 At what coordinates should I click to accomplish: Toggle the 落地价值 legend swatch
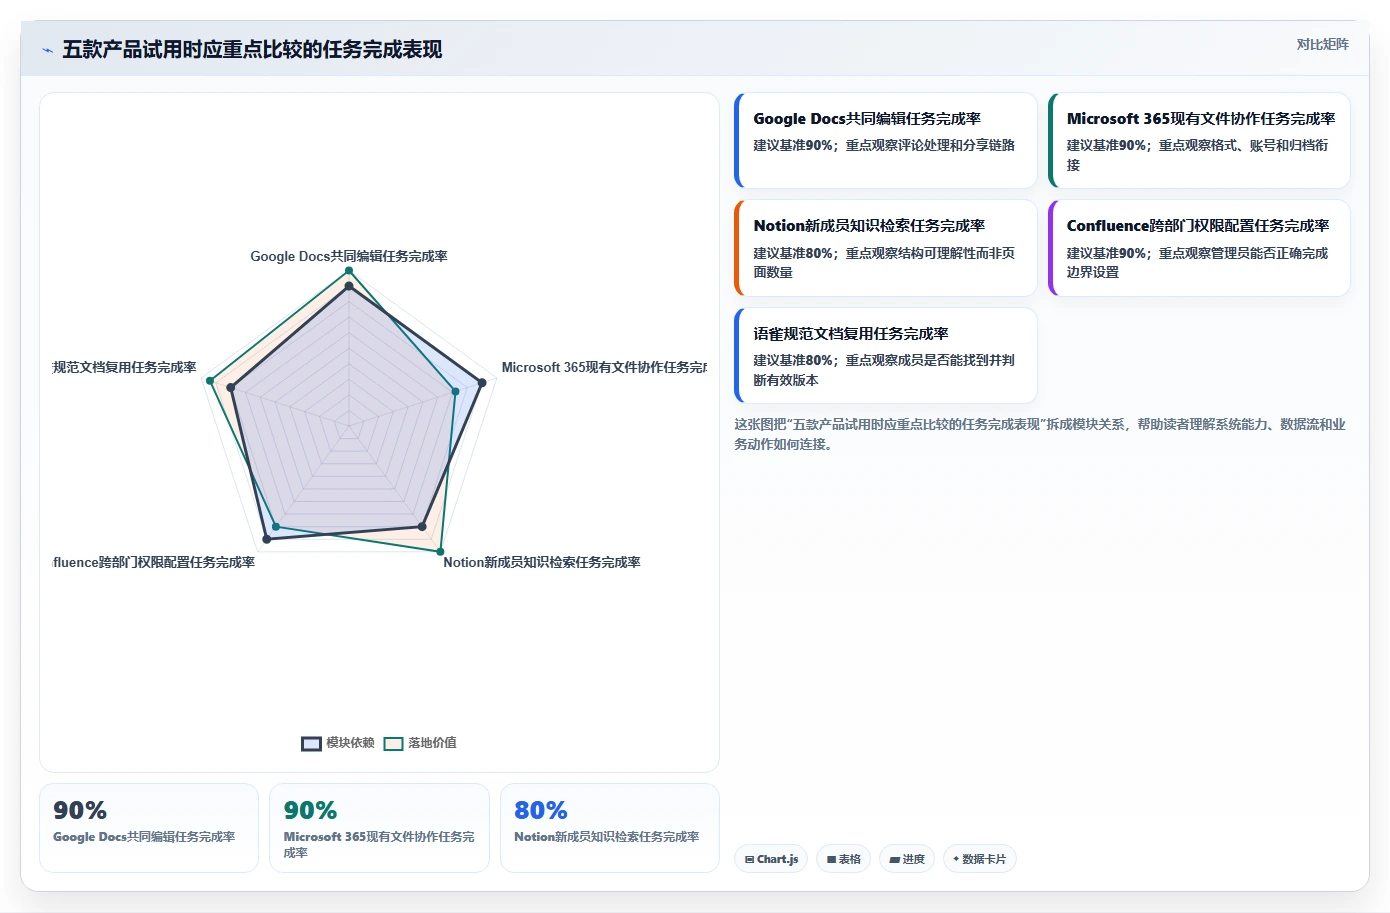click(x=393, y=743)
